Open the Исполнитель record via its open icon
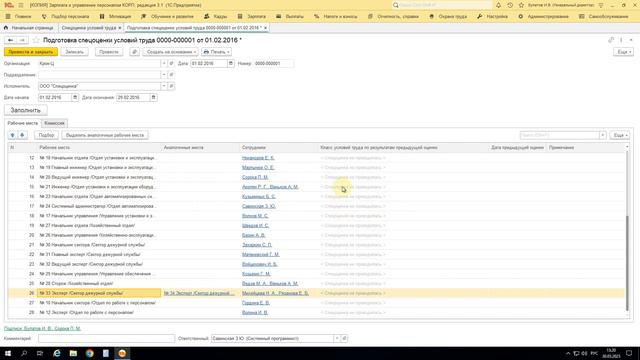Screen dimensions: 640x360 tap(171, 86)
